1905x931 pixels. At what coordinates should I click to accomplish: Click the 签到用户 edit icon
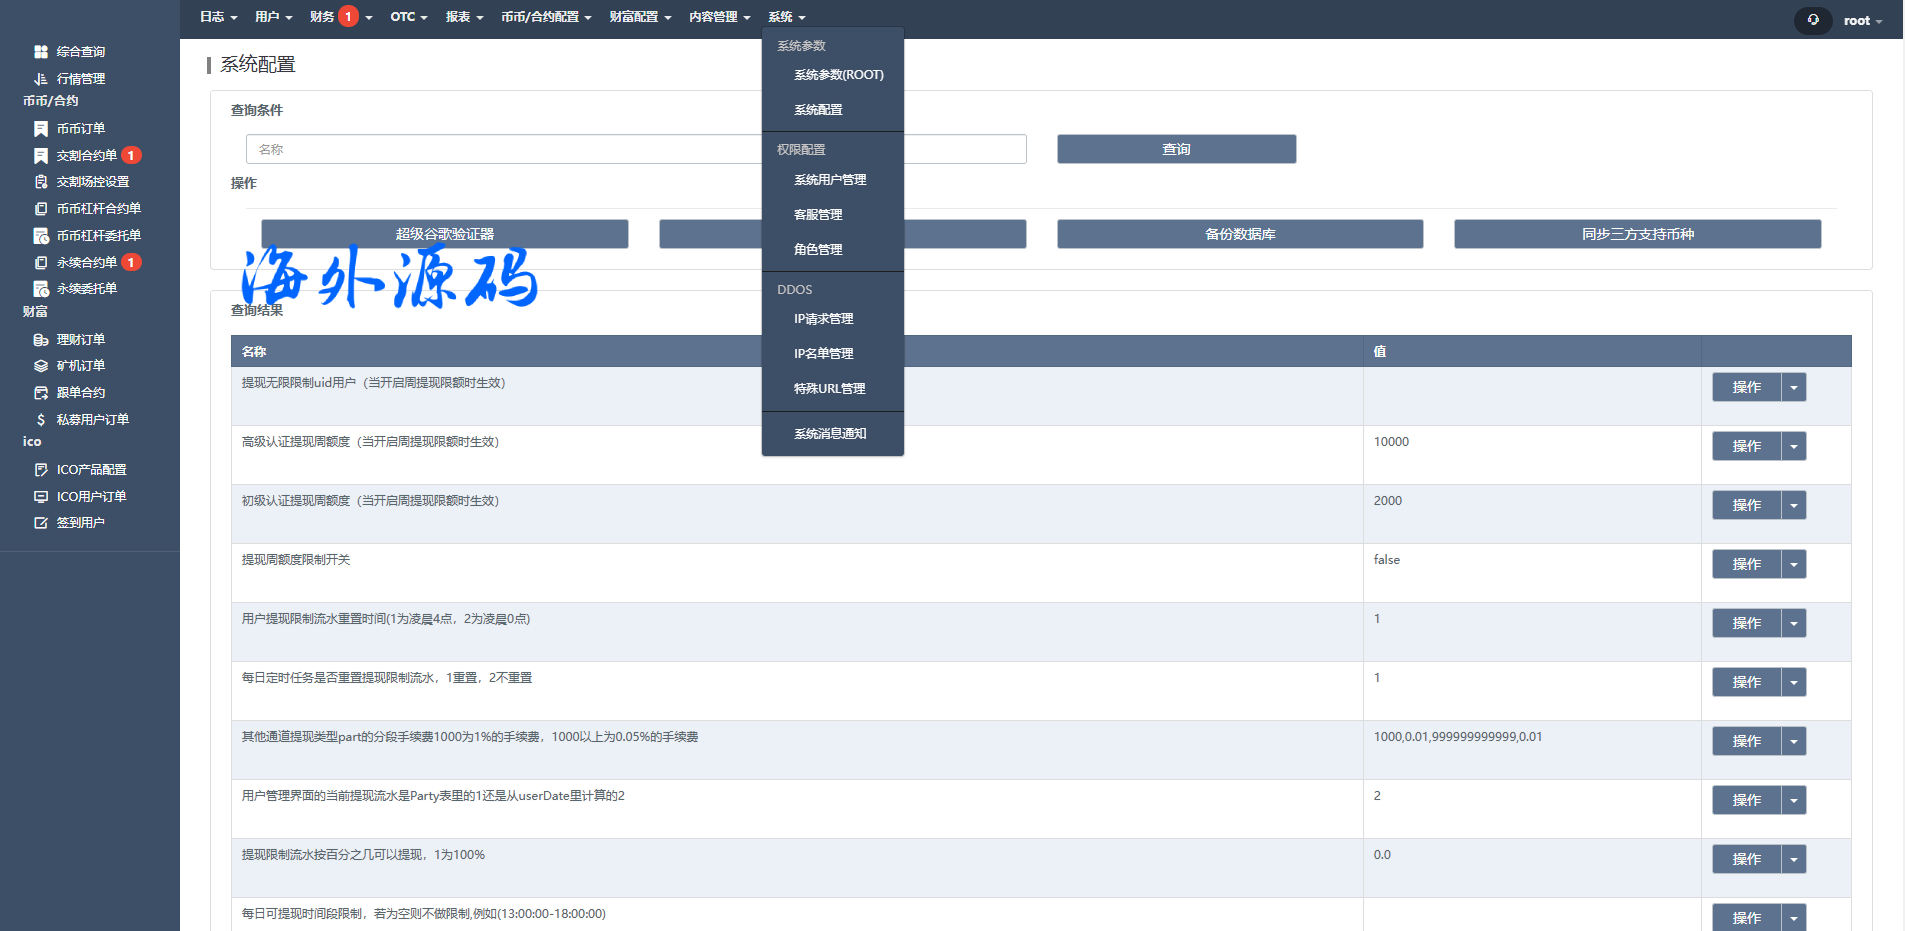click(41, 523)
